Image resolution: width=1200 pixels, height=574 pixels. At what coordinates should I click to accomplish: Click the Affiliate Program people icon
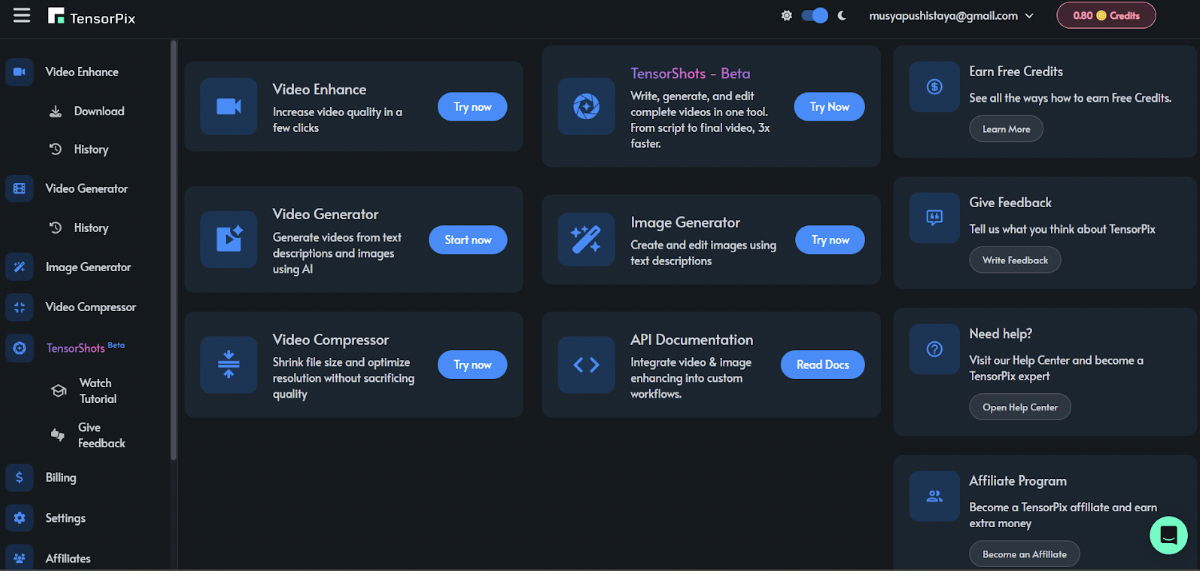[934, 496]
